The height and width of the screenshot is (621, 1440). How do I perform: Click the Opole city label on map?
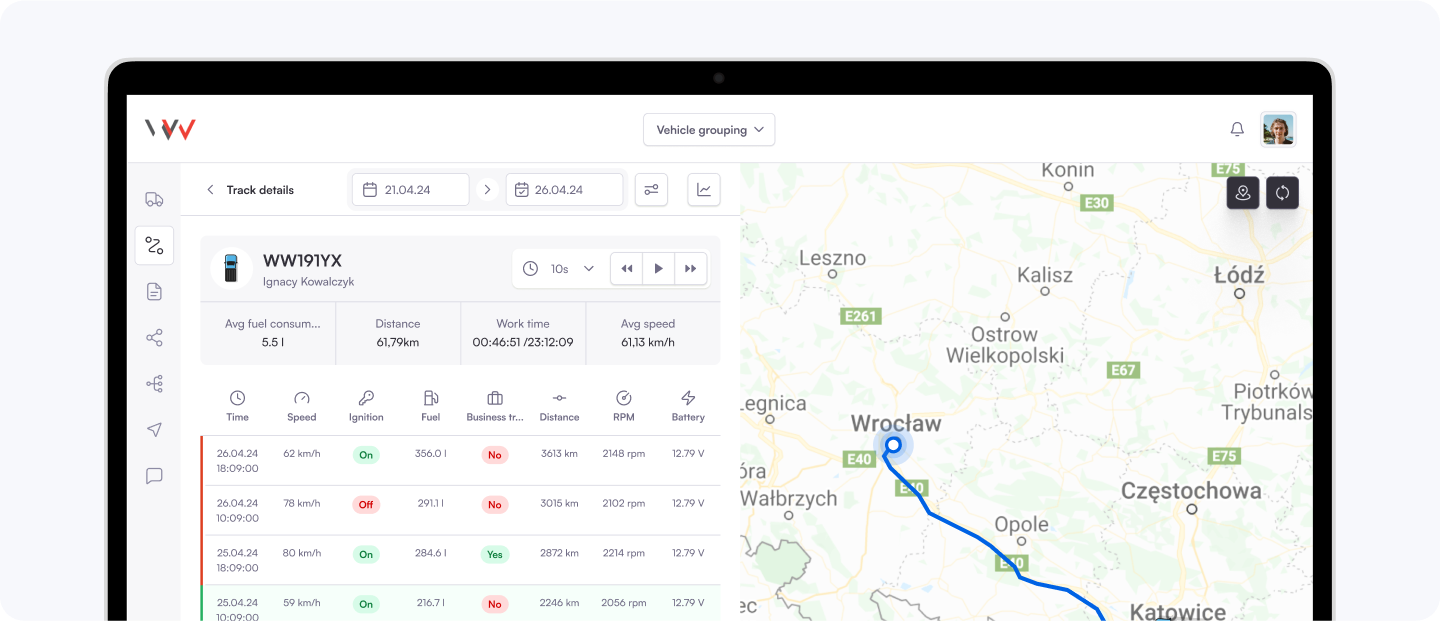coord(1021,524)
